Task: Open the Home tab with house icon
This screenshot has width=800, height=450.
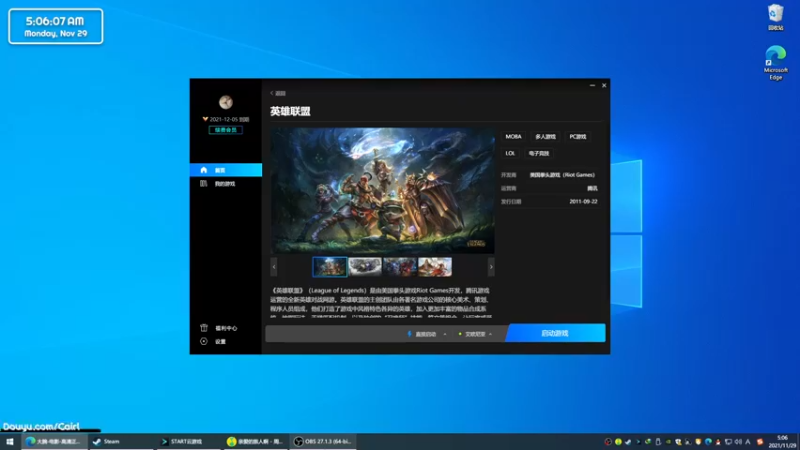Action: pyautogui.click(x=226, y=170)
